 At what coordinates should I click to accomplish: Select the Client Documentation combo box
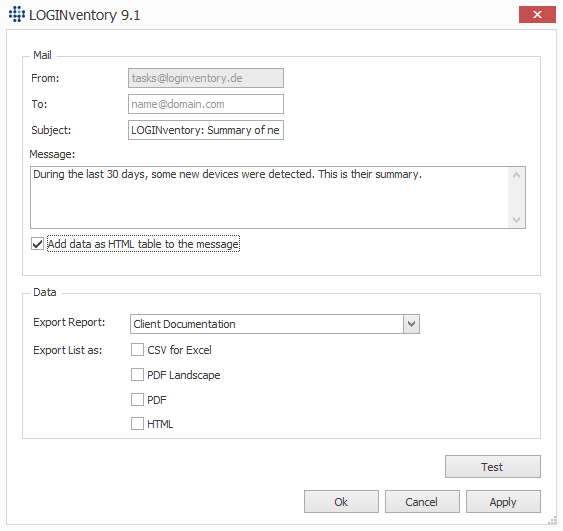tap(275, 324)
